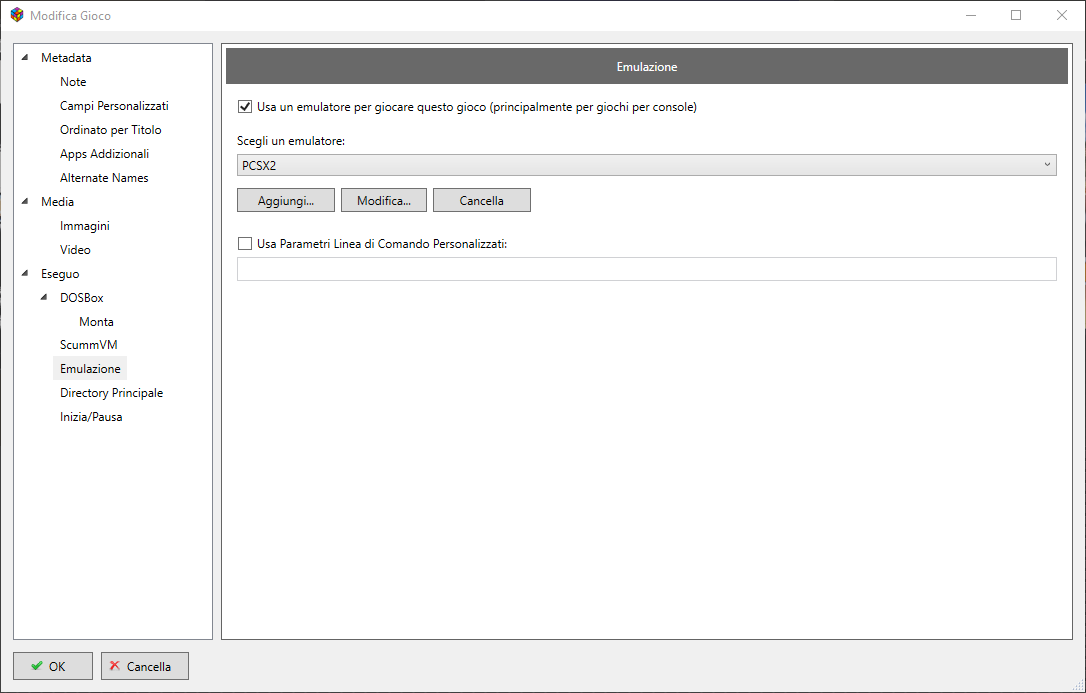The height and width of the screenshot is (693, 1086).
Task: Click the Emulazione header bar
Action: 647,66
